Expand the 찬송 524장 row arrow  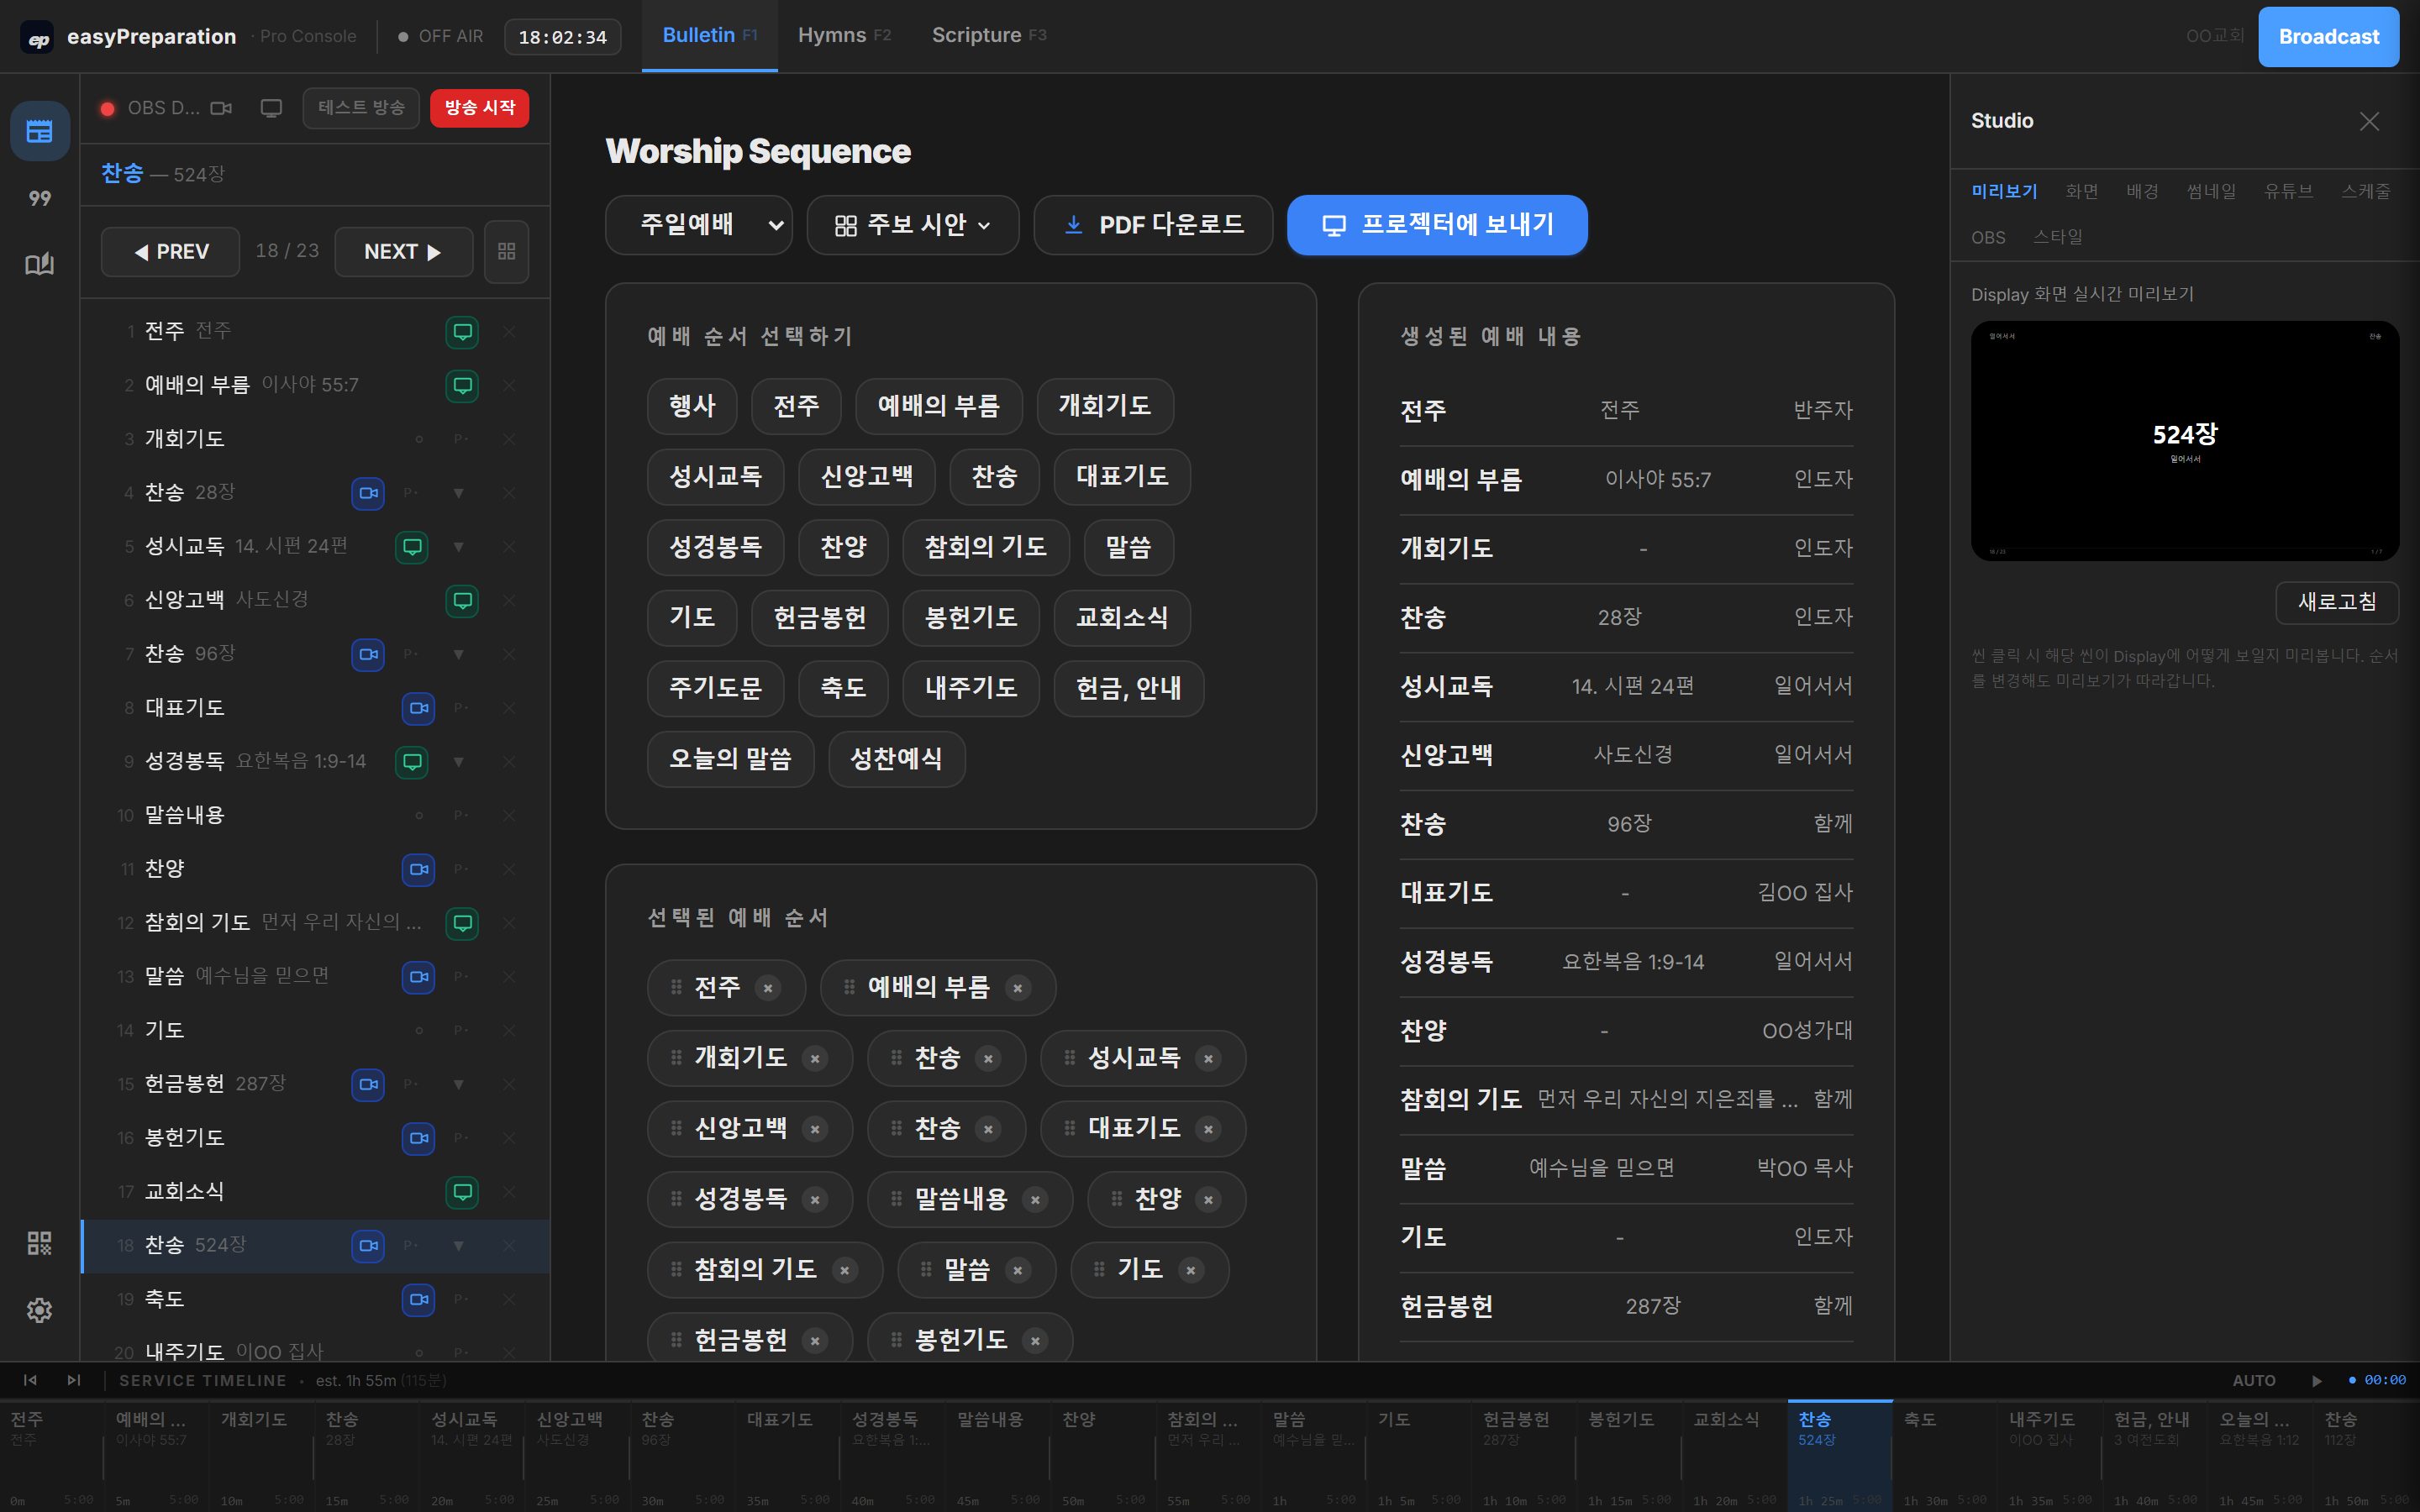pos(459,1246)
